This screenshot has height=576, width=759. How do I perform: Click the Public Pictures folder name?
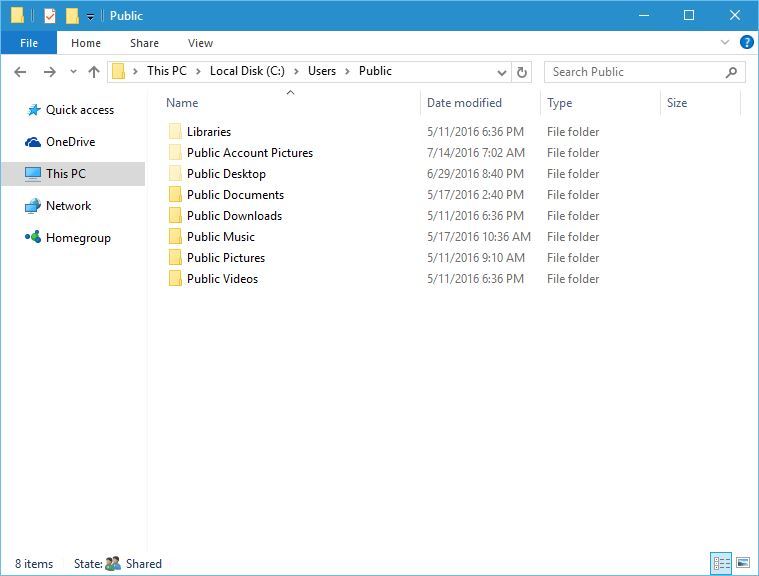[226, 258]
